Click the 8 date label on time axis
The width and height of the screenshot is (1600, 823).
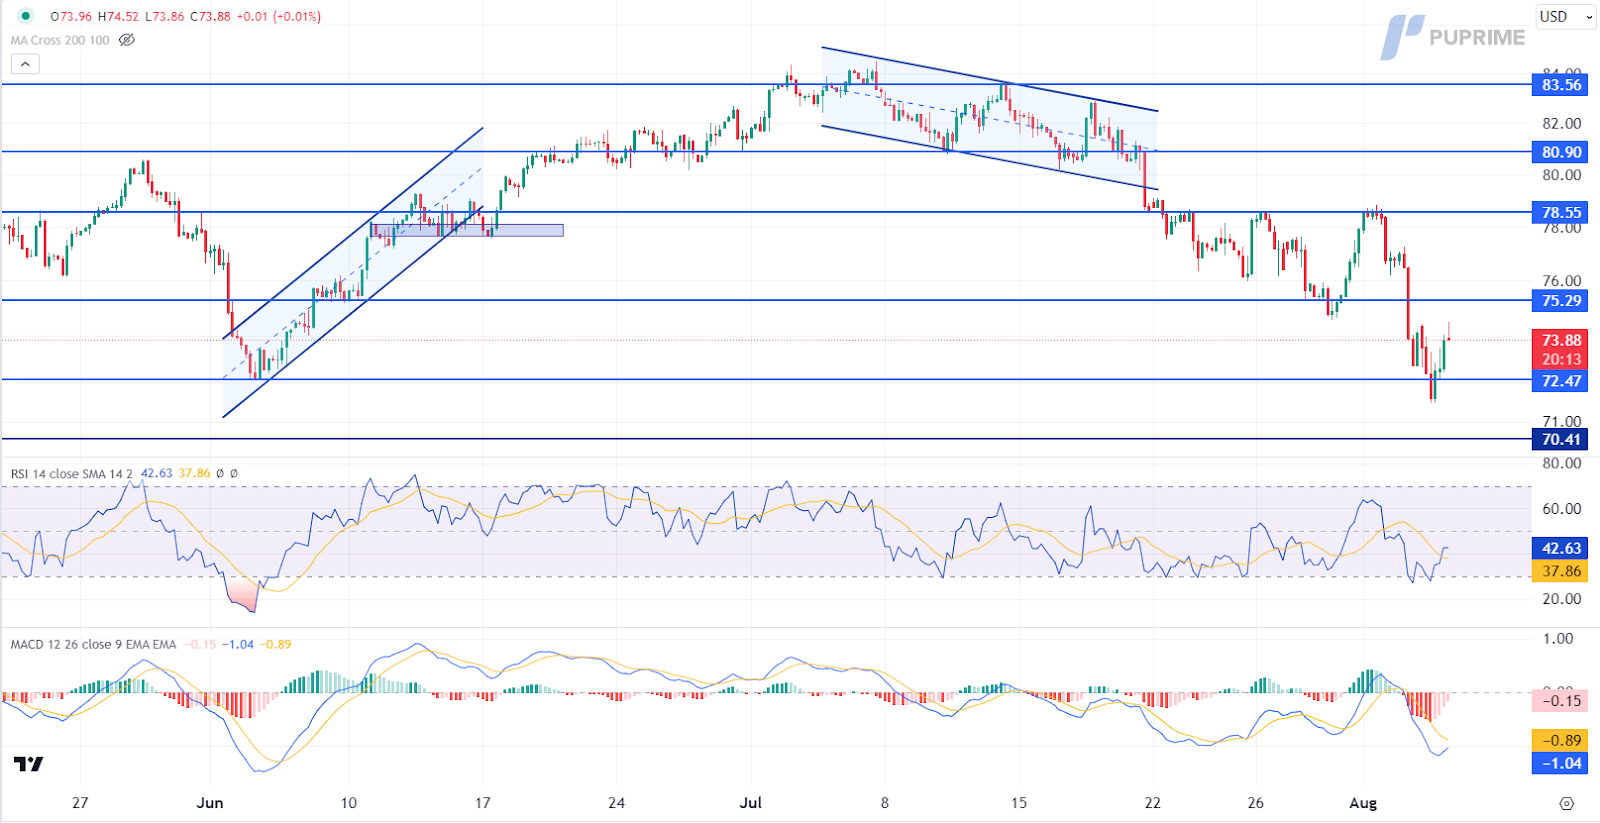(885, 803)
